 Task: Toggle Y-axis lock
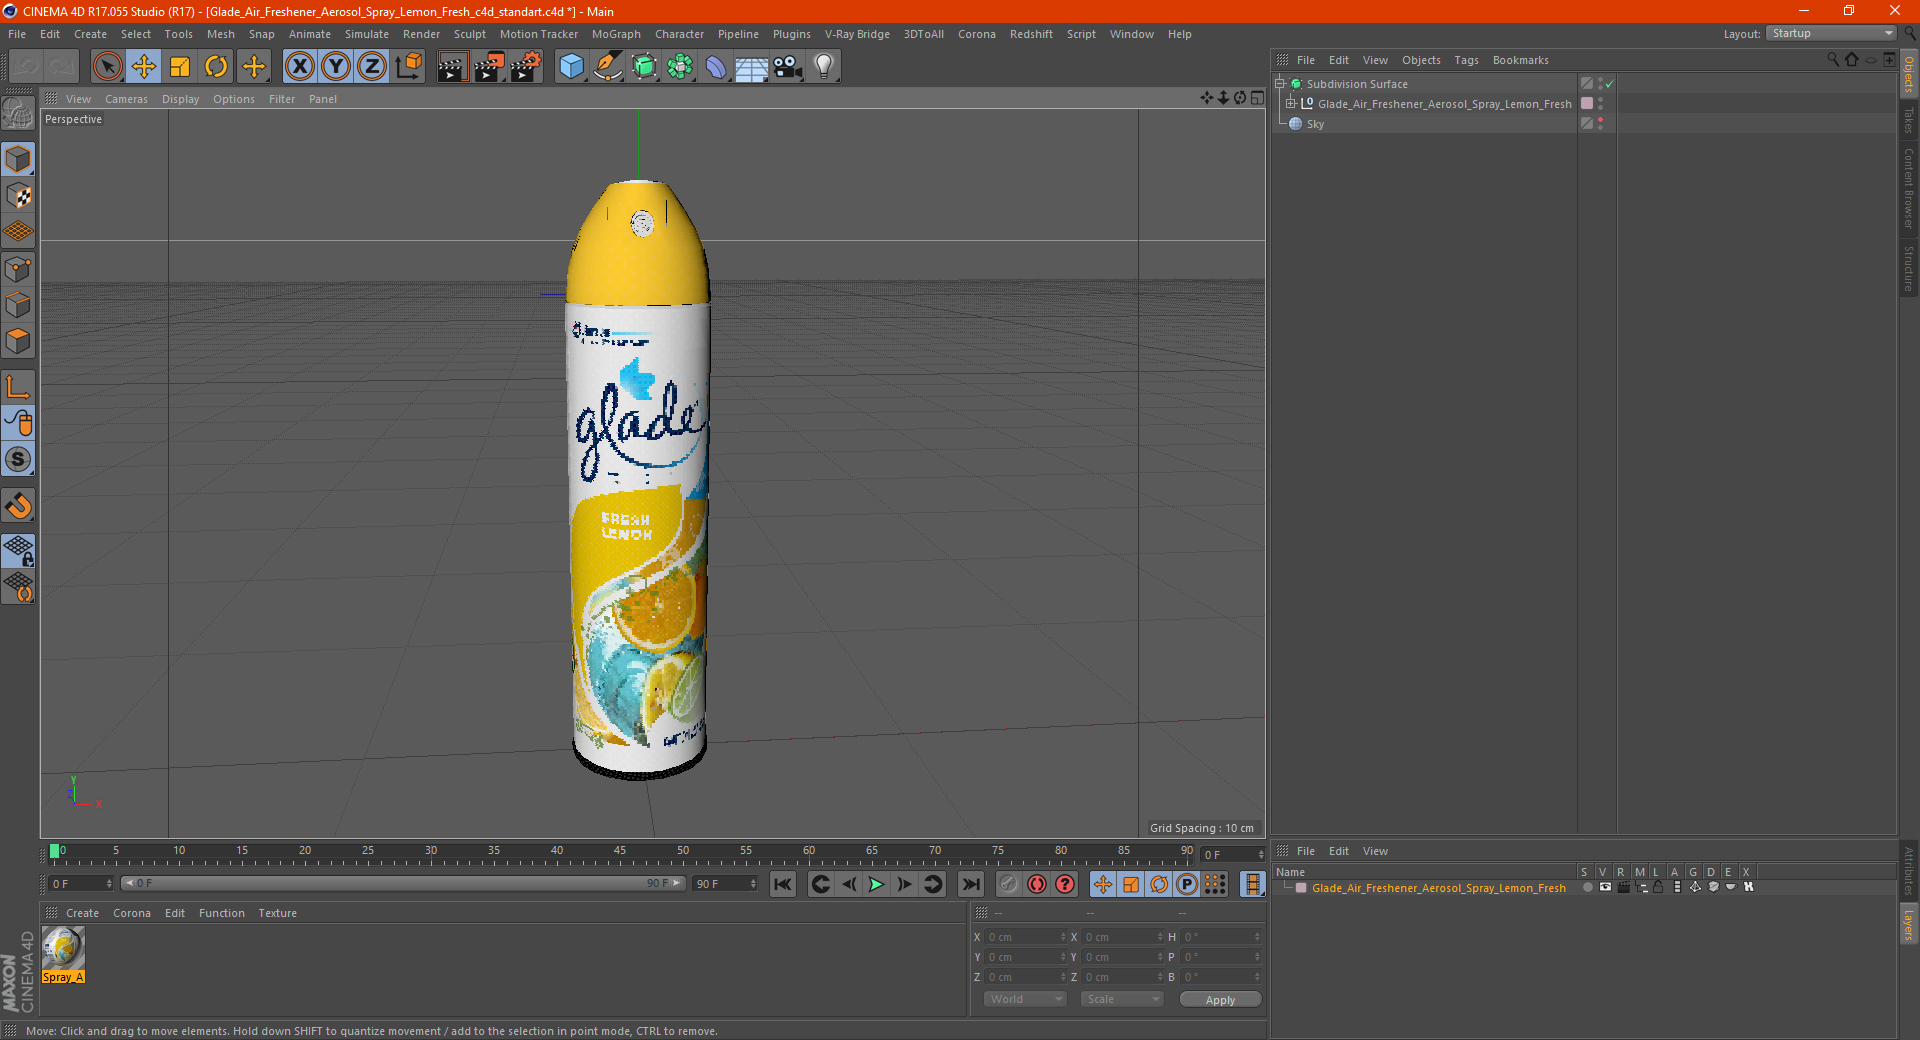tap(336, 67)
